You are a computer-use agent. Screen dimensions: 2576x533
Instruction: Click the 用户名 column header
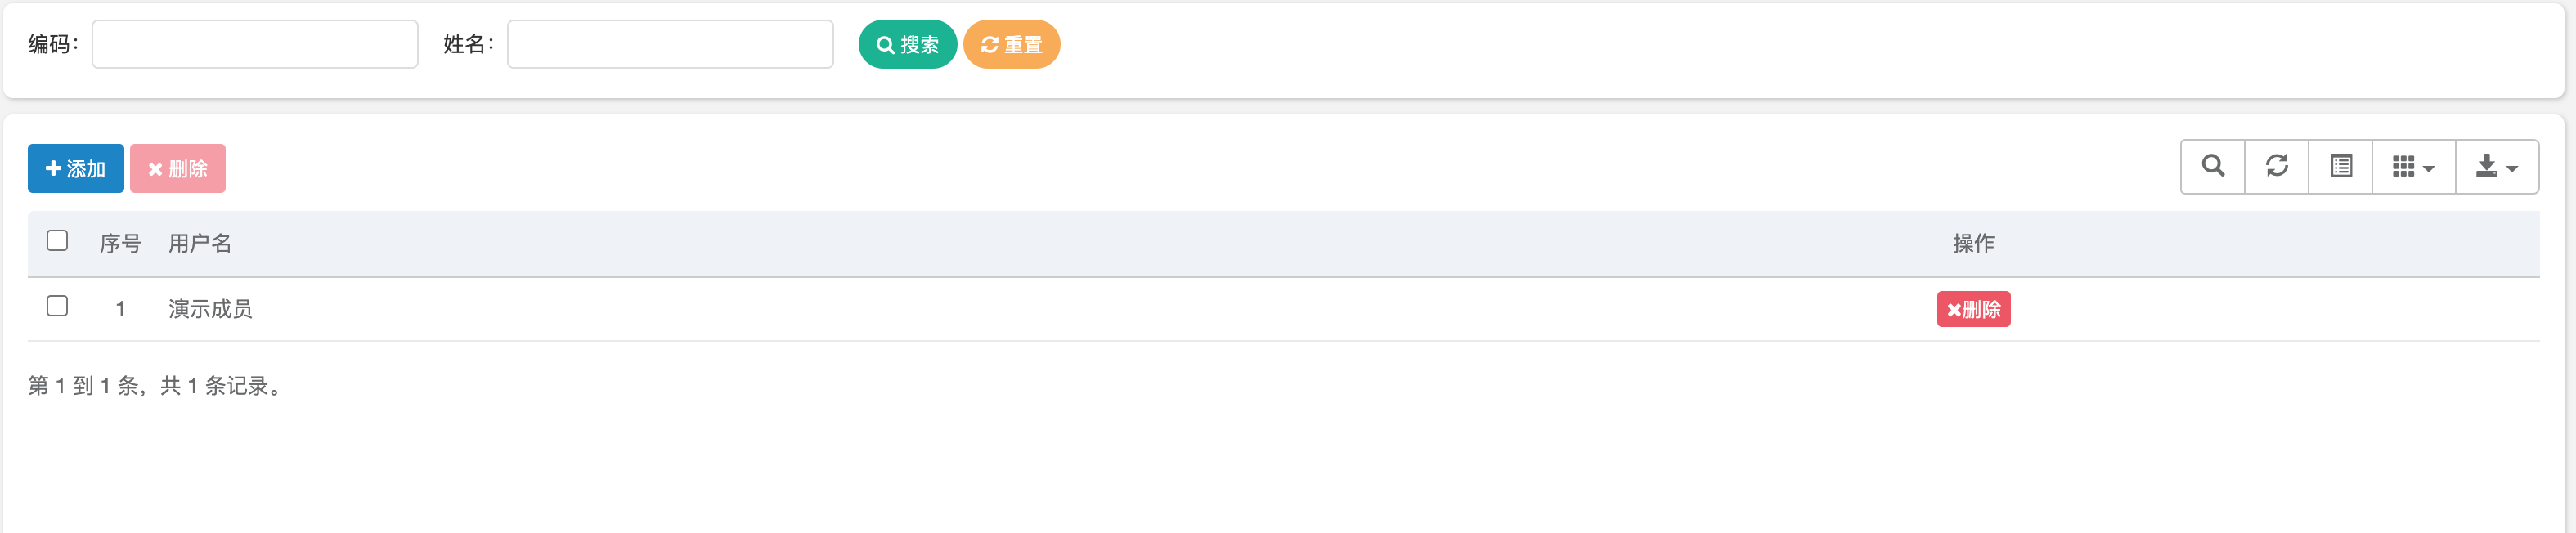pyautogui.click(x=200, y=243)
